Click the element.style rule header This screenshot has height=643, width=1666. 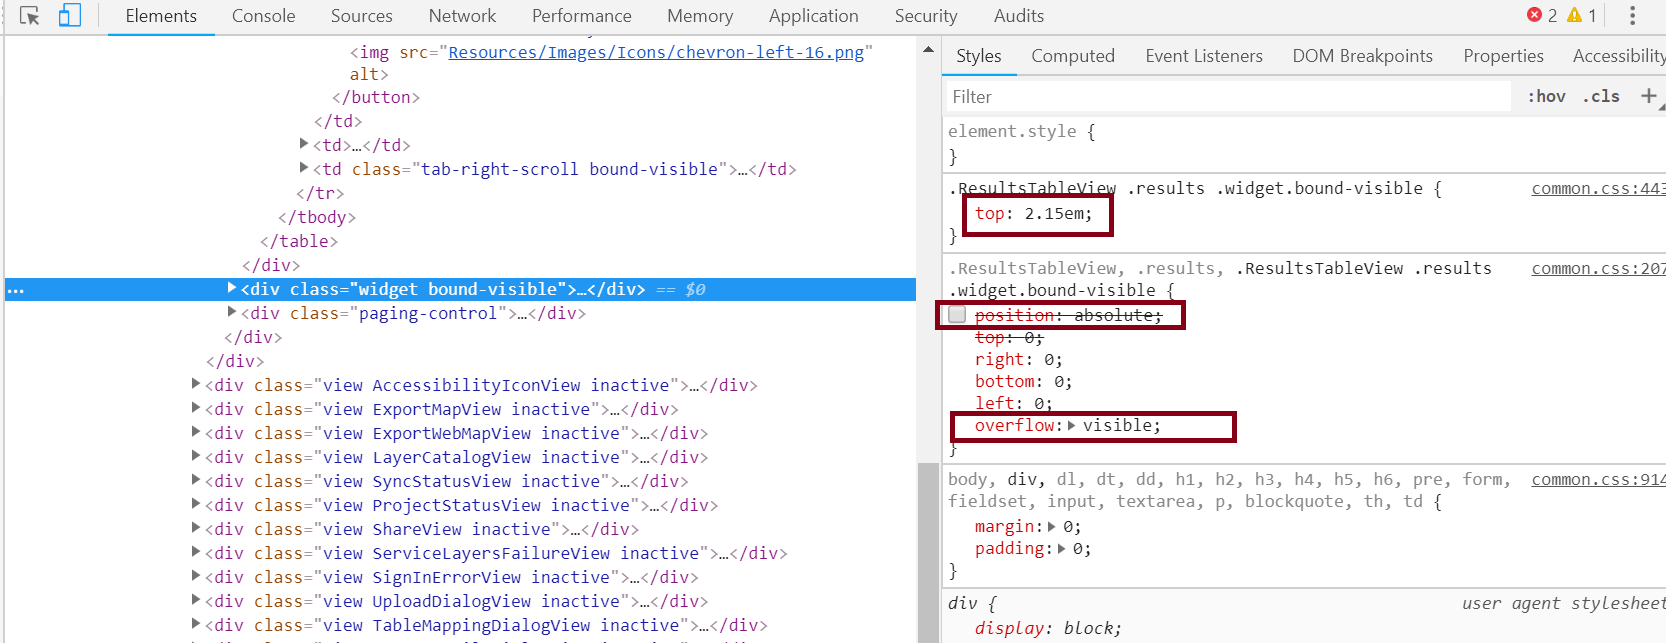(x=1022, y=132)
